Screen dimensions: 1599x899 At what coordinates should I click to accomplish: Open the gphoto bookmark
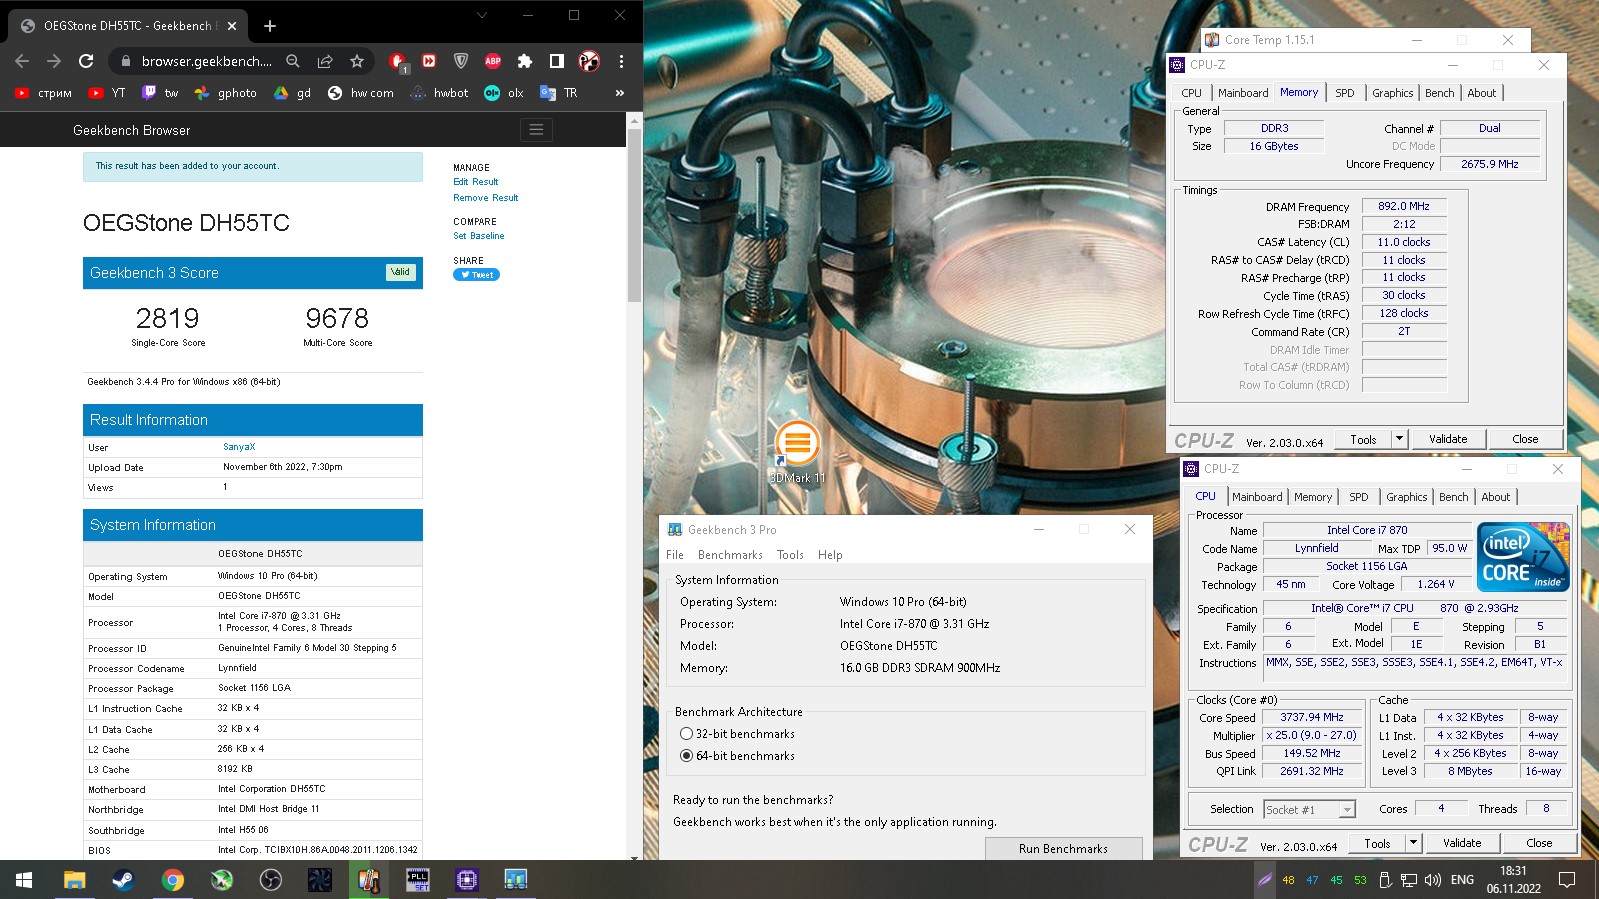pos(226,93)
